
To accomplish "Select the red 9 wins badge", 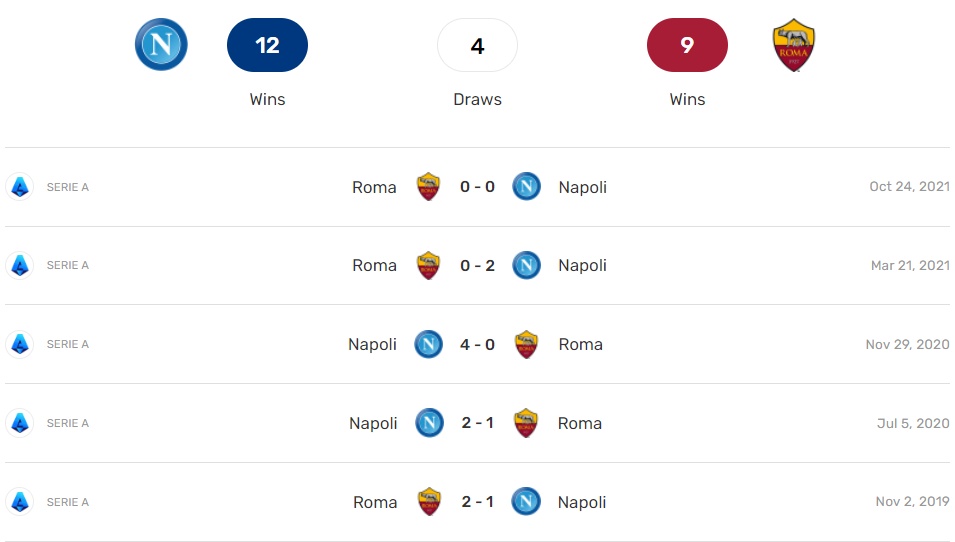I will [687, 45].
